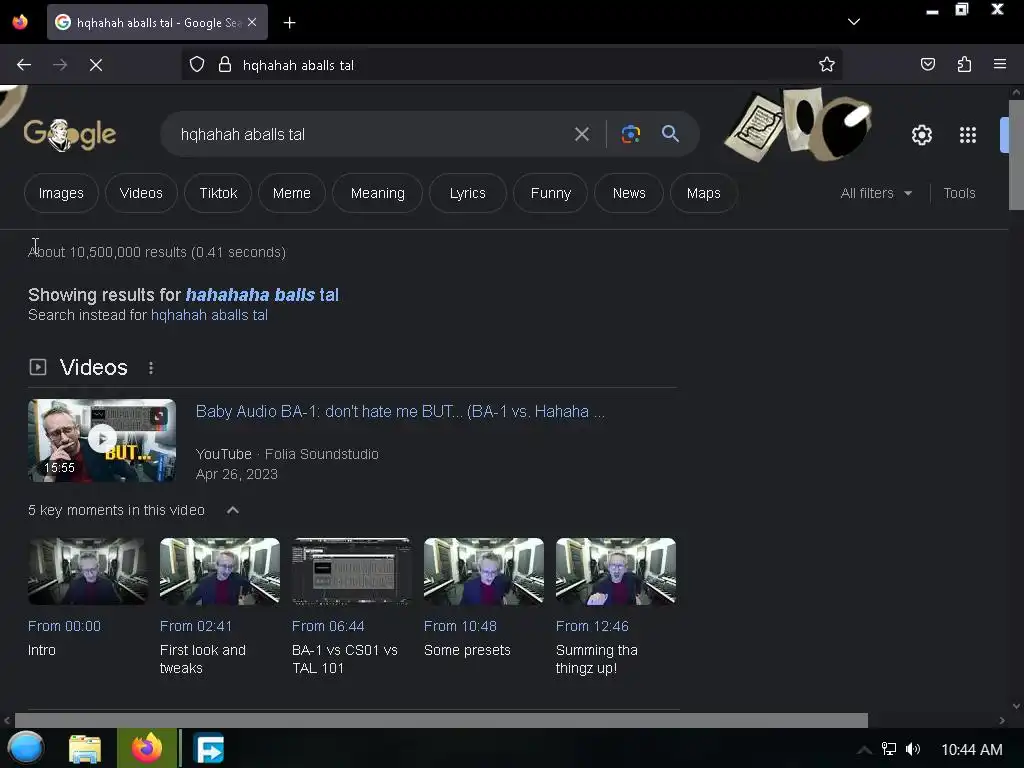Select the Meme filter chip
The image size is (1024, 768).
tap(291, 193)
